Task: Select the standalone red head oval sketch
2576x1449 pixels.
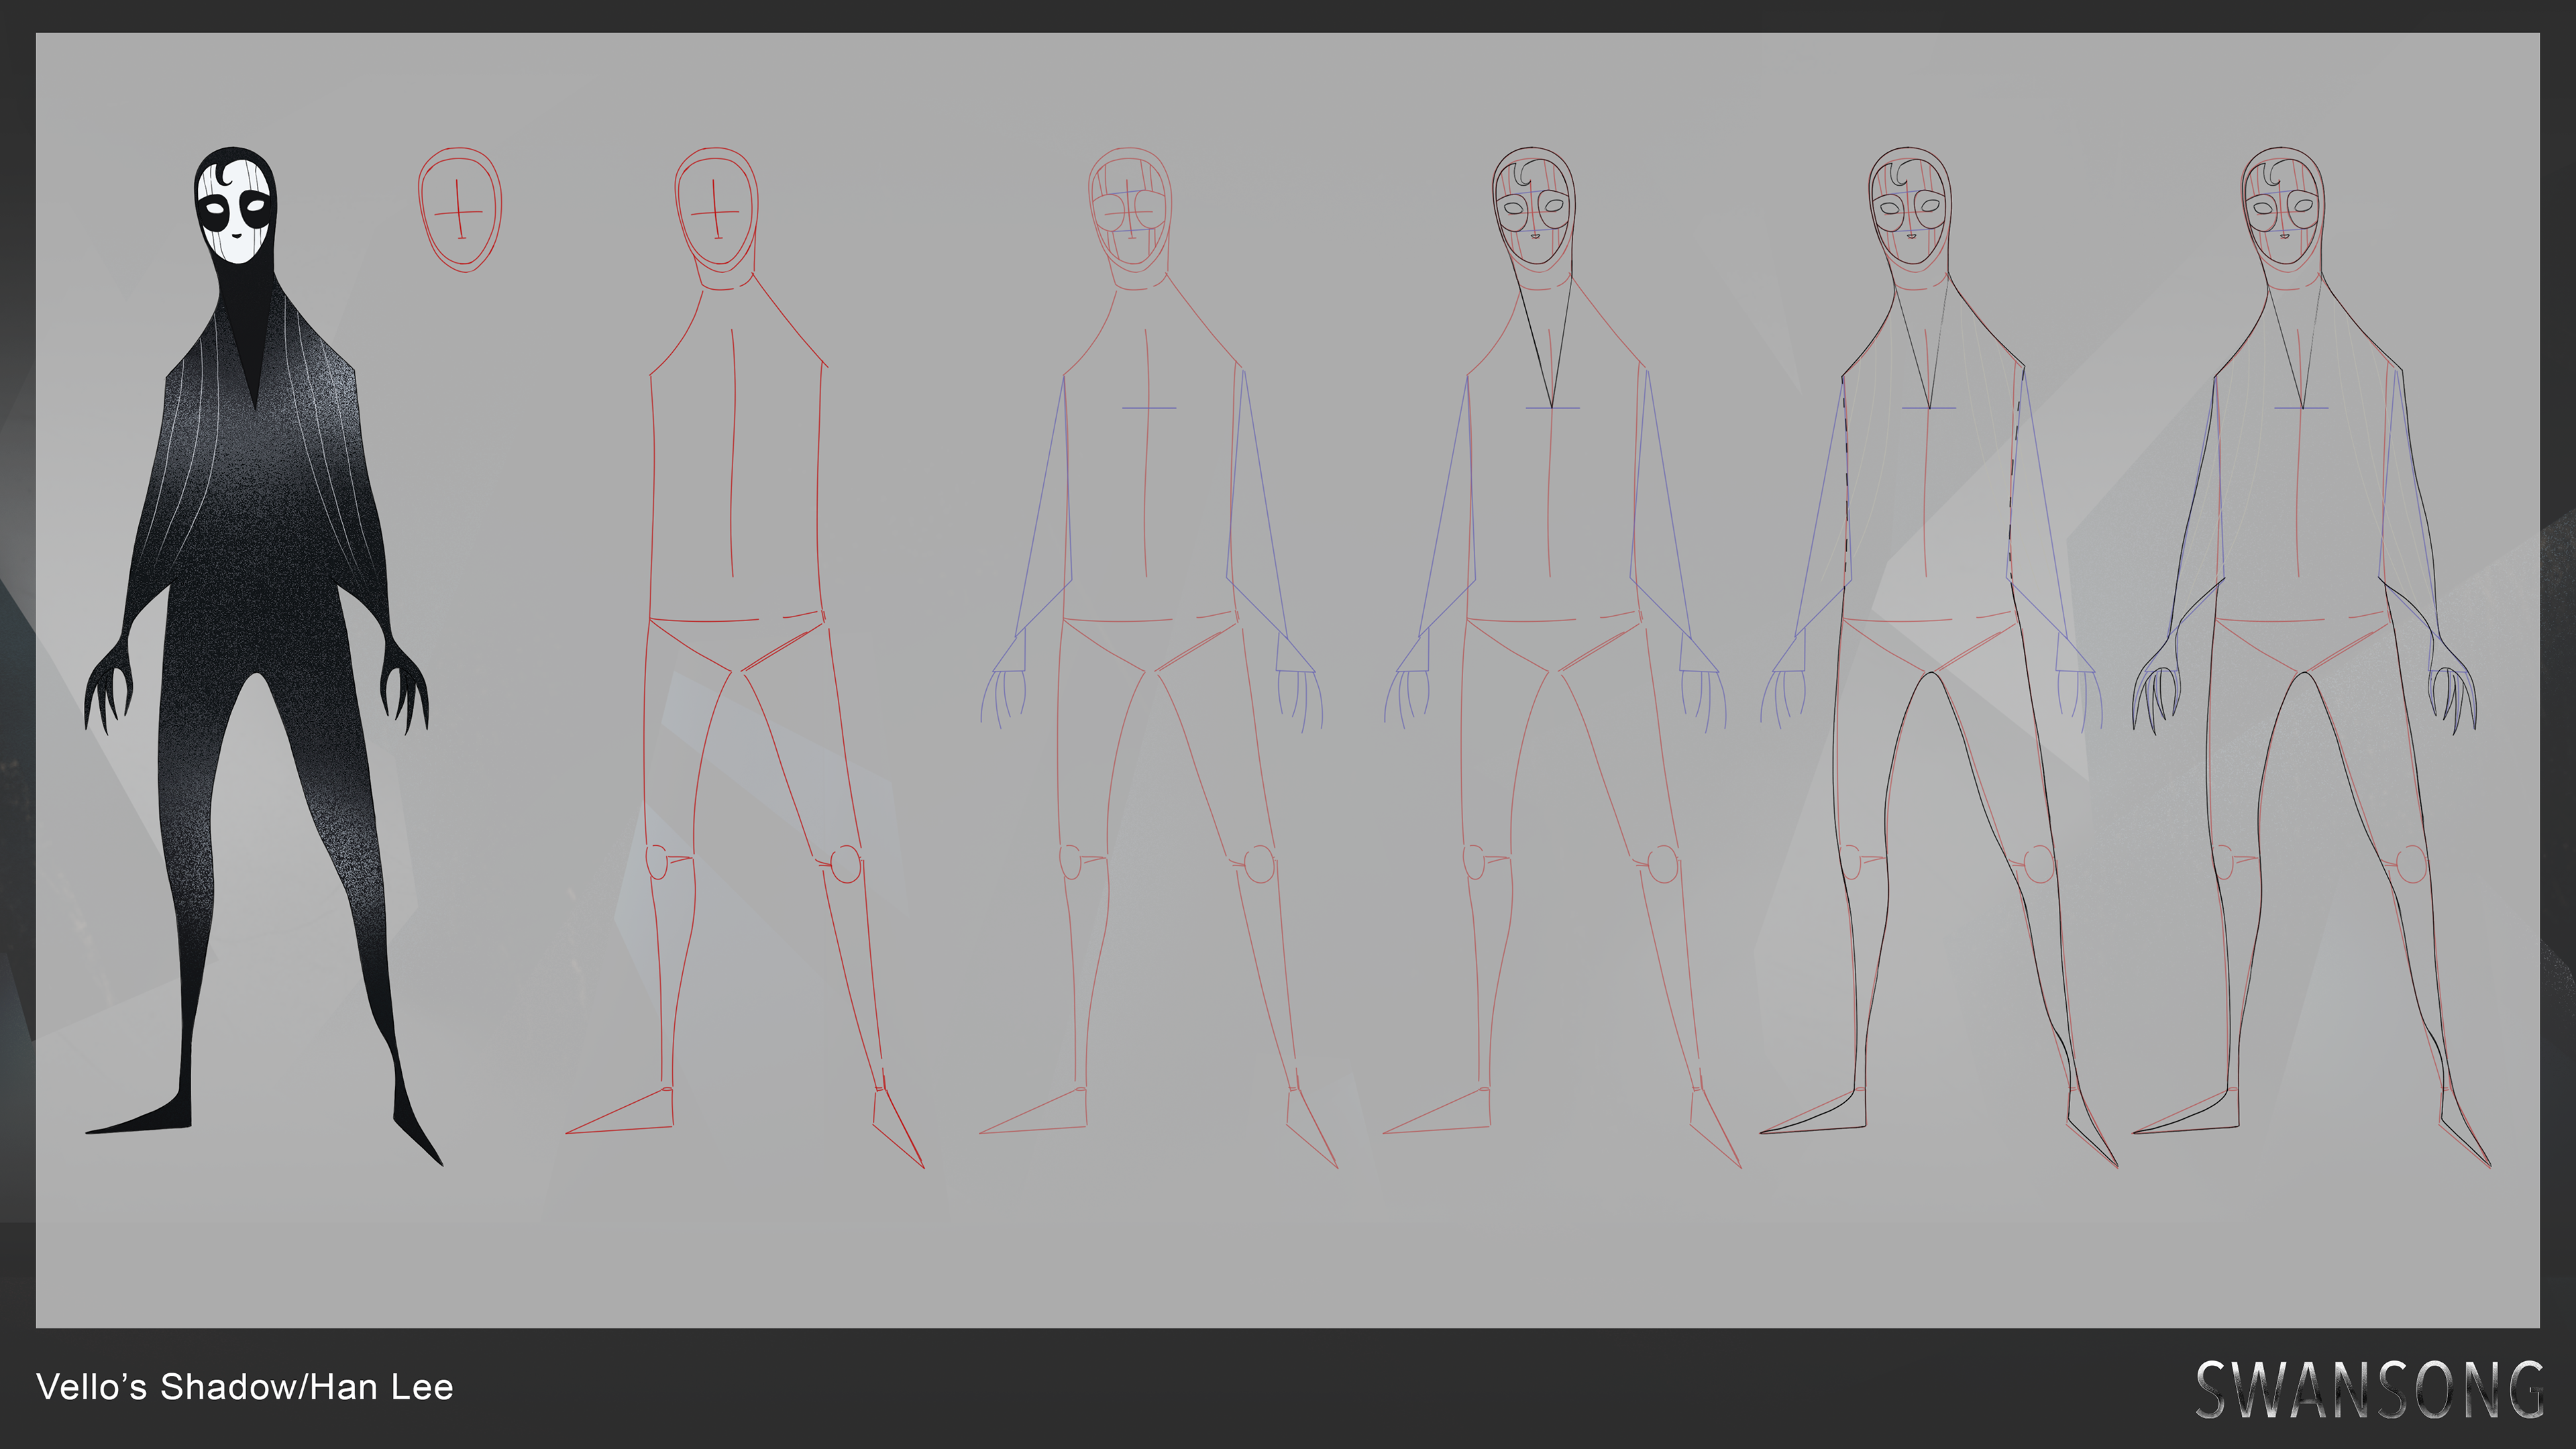Action: 460,210
